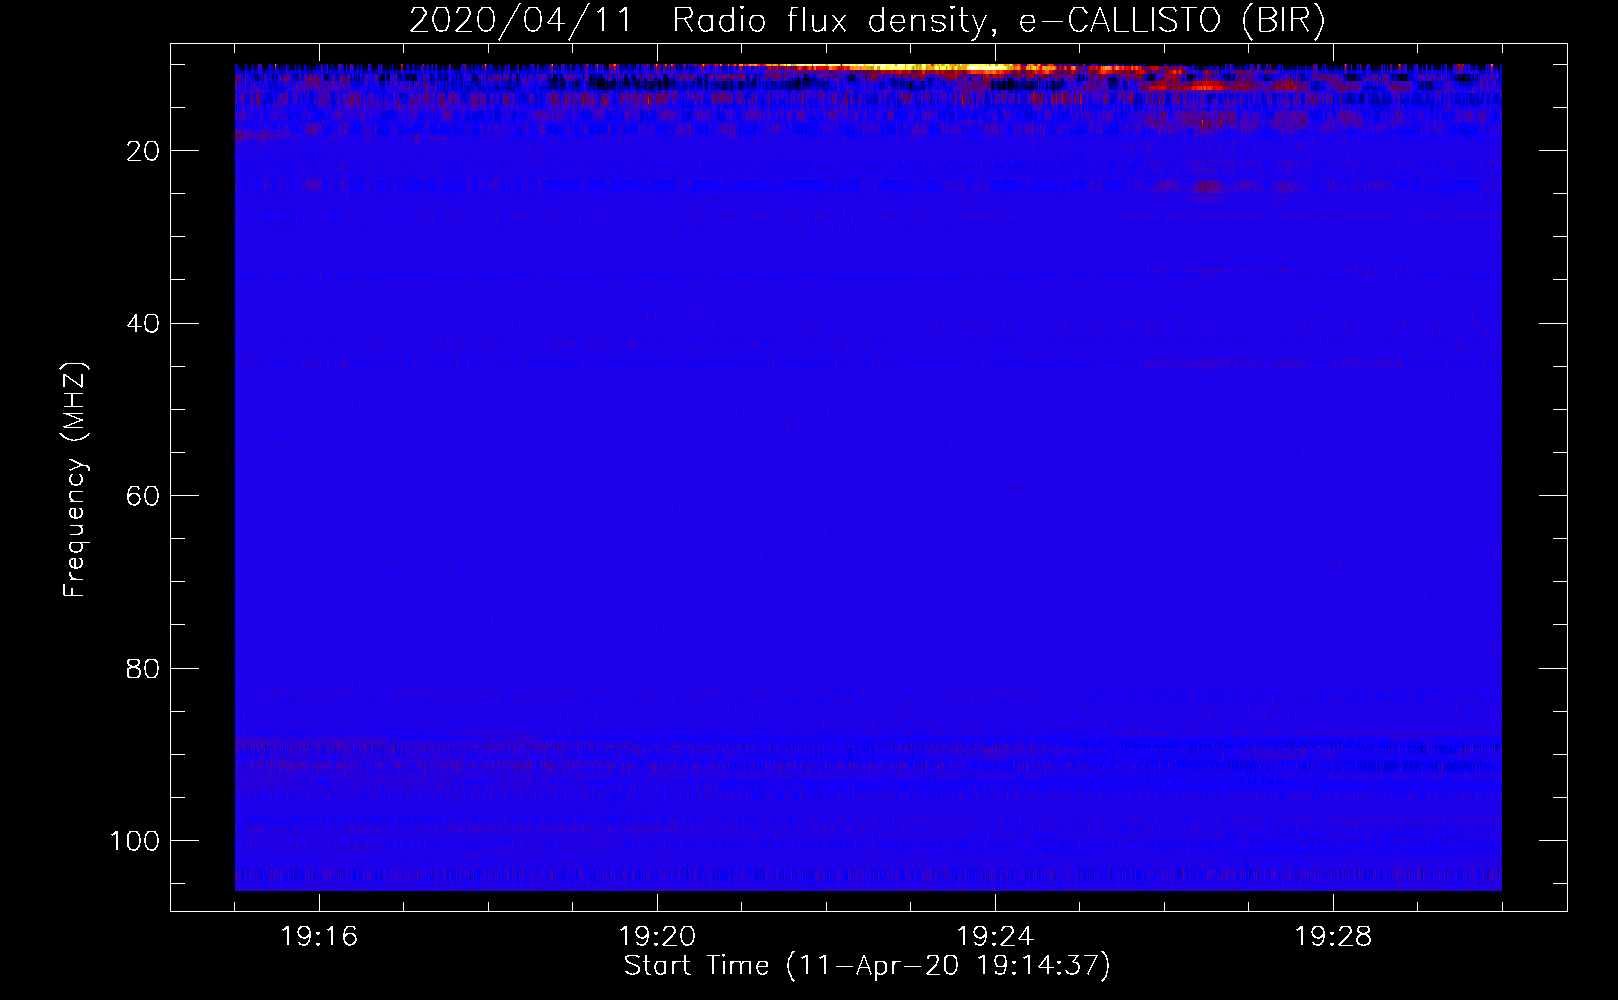Click the plot title 'Radio flux density, e-CALLISTO (BIR)'
Screen dimensions: 1618x1000
click(998, 21)
